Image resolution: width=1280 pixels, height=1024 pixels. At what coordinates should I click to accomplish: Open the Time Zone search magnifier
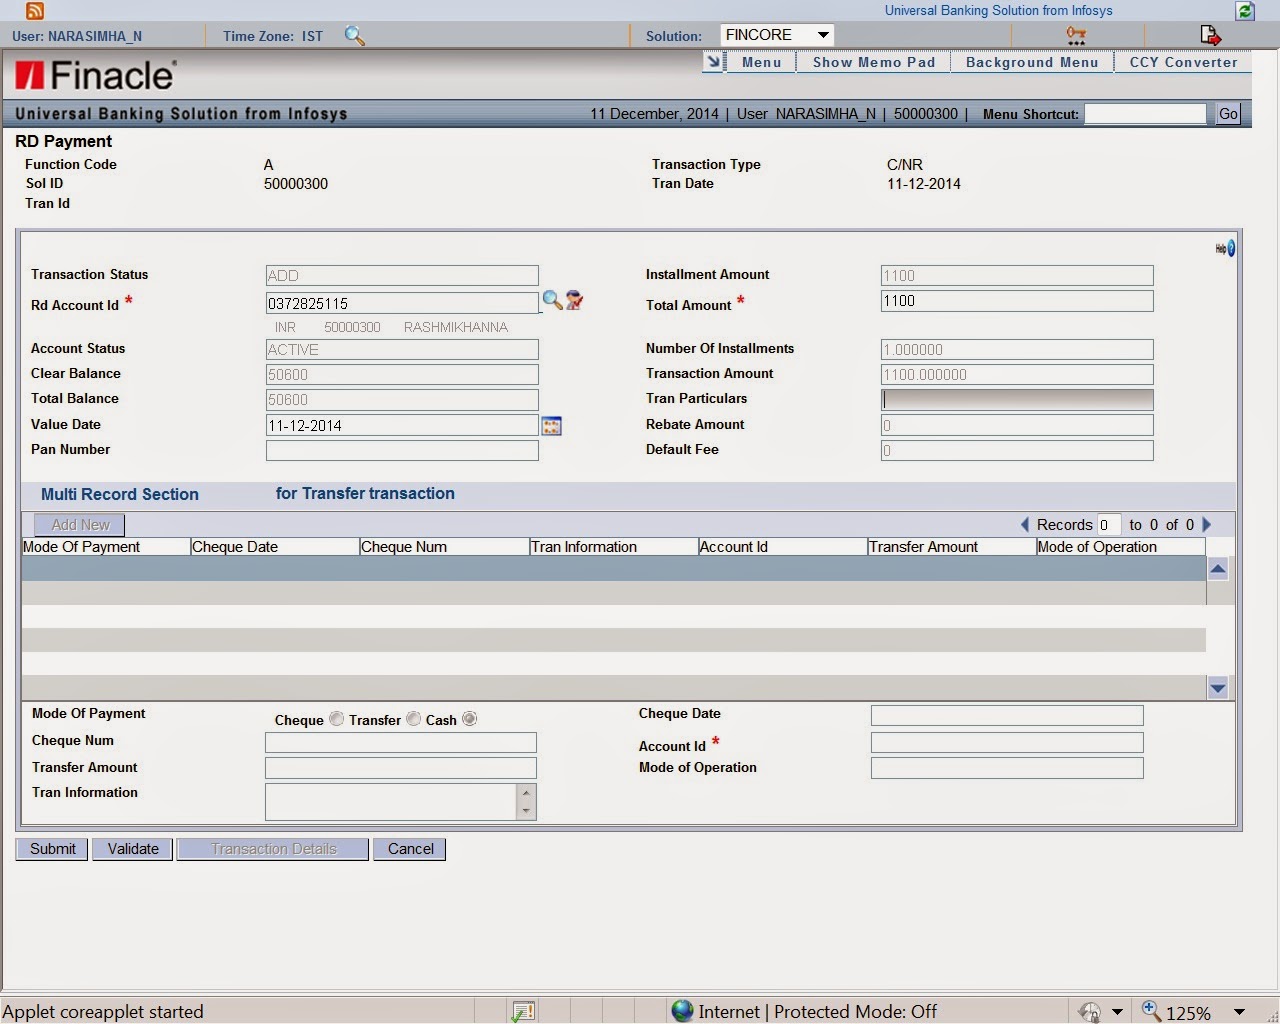(x=354, y=36)
